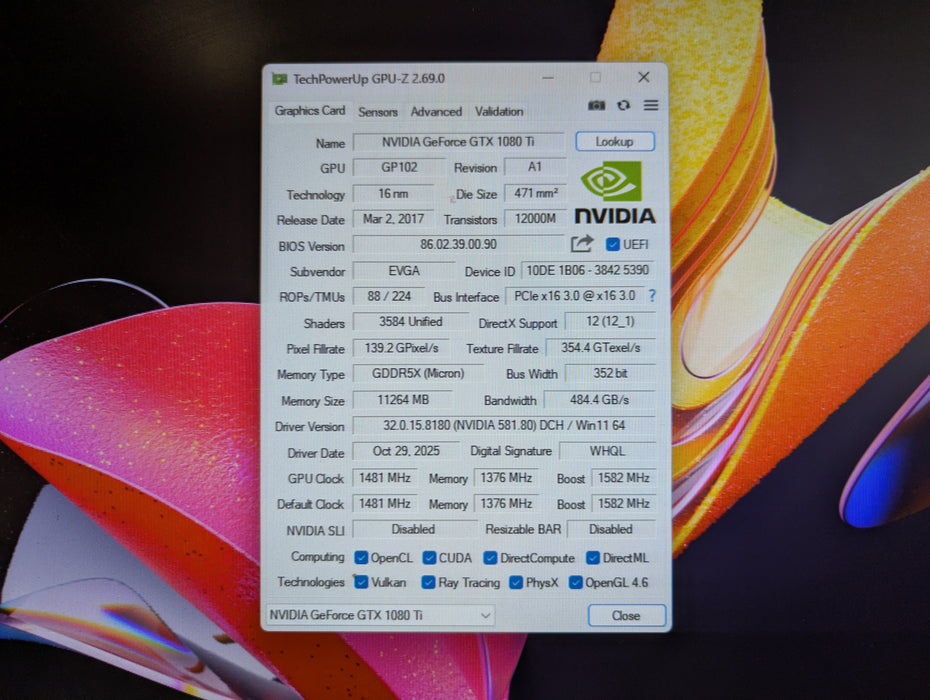Click the Resizable BAR value Disabled

point(611,529)
